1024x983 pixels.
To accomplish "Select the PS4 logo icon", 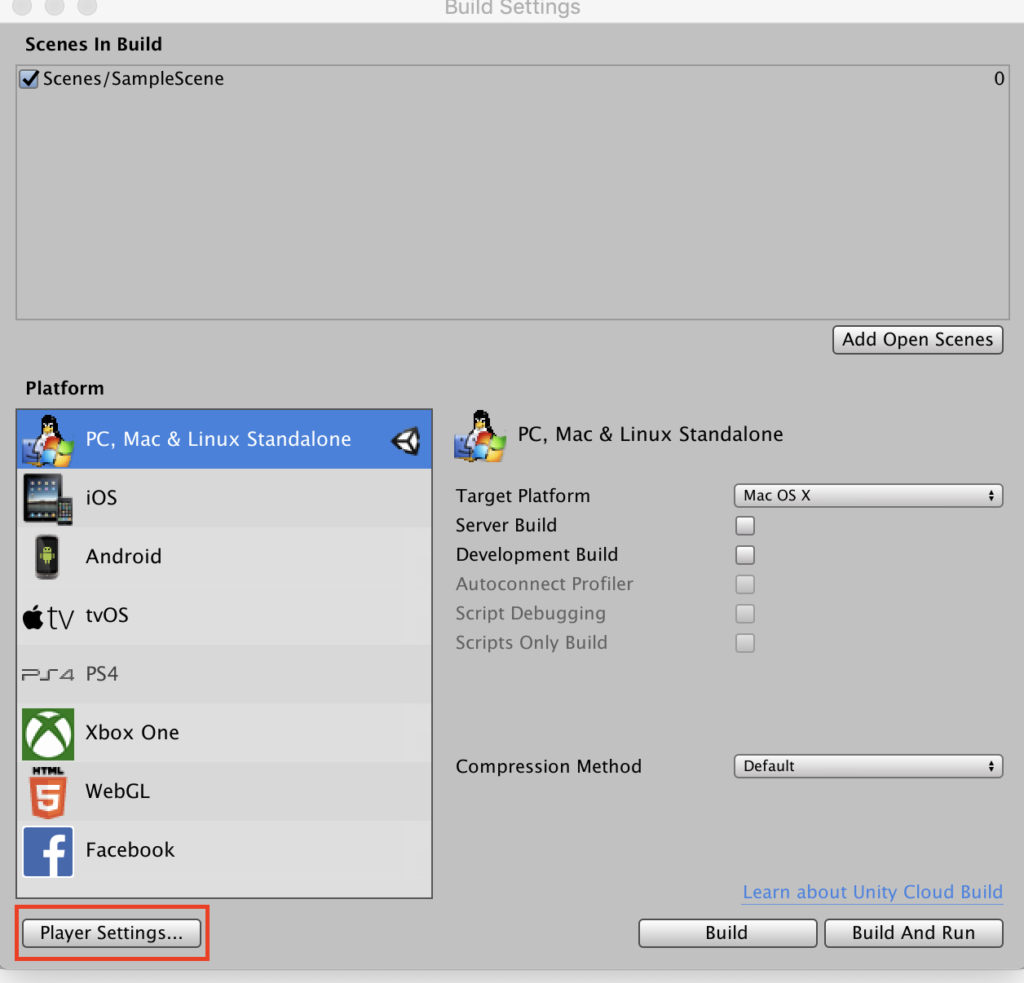I will click(48, 675).
